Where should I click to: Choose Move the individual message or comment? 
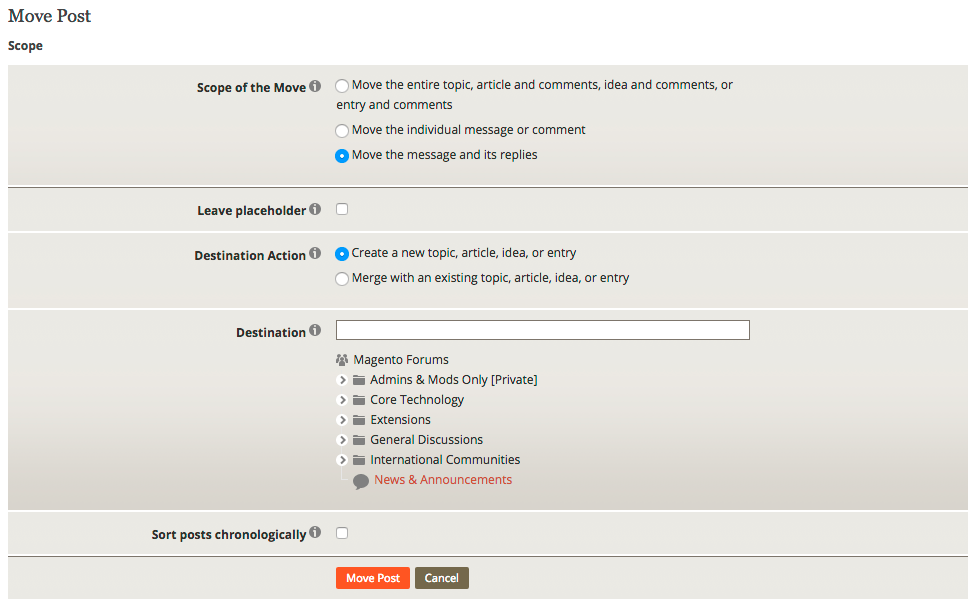tap(342, 131)
